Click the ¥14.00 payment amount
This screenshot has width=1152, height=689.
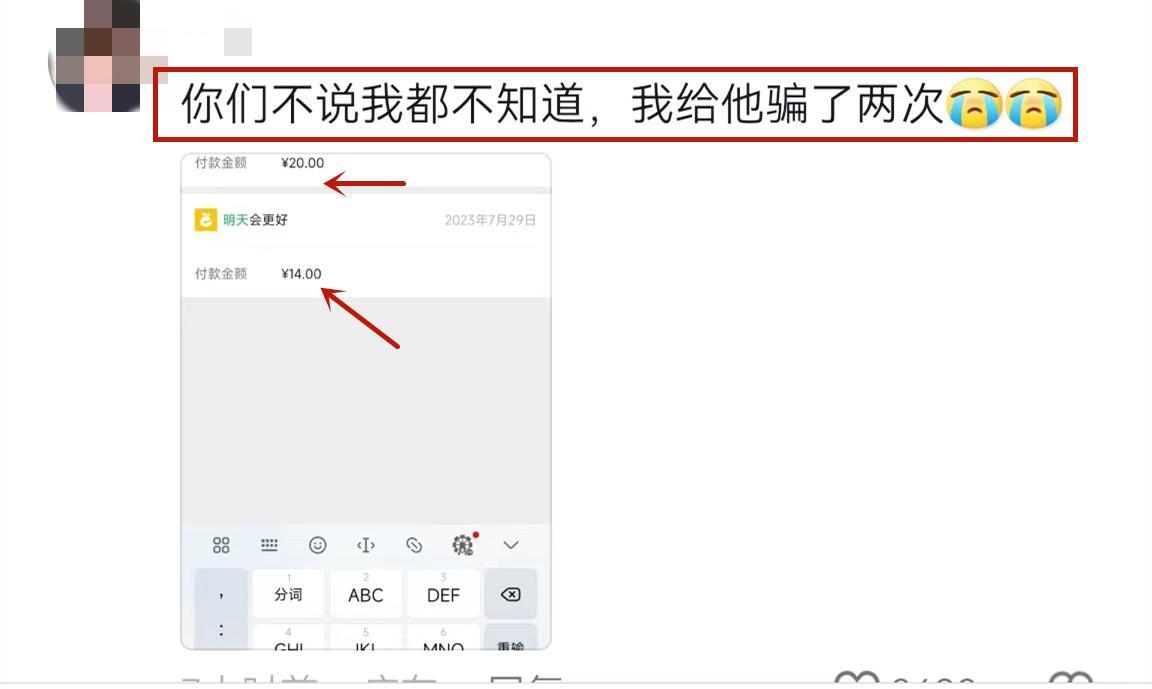tap(301, 274)
